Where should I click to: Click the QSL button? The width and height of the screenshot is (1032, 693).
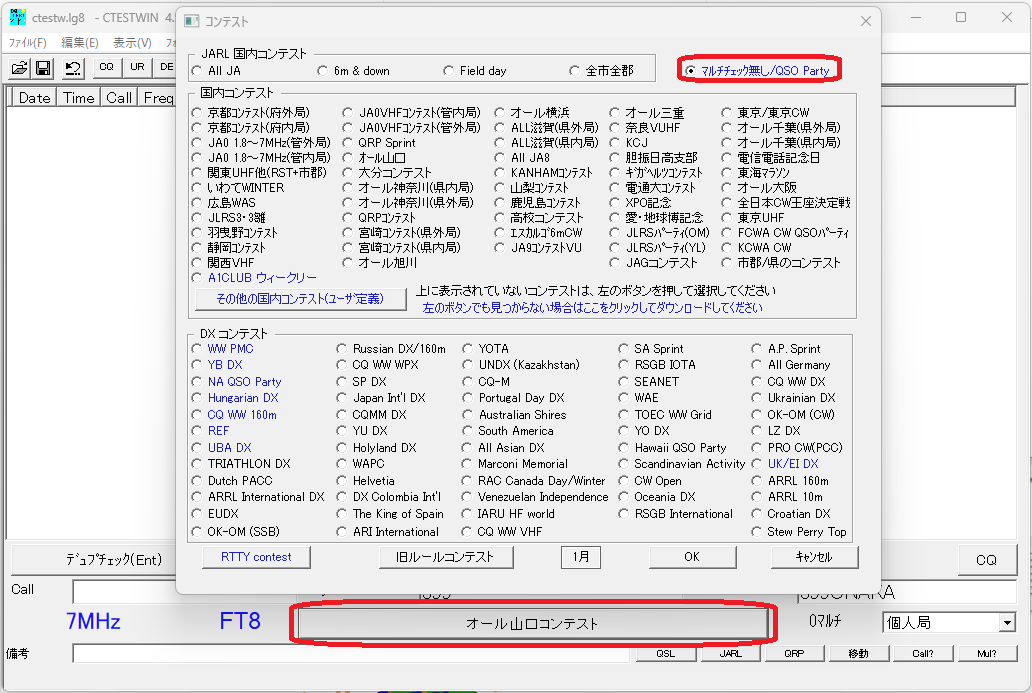(x=665, y=654)
